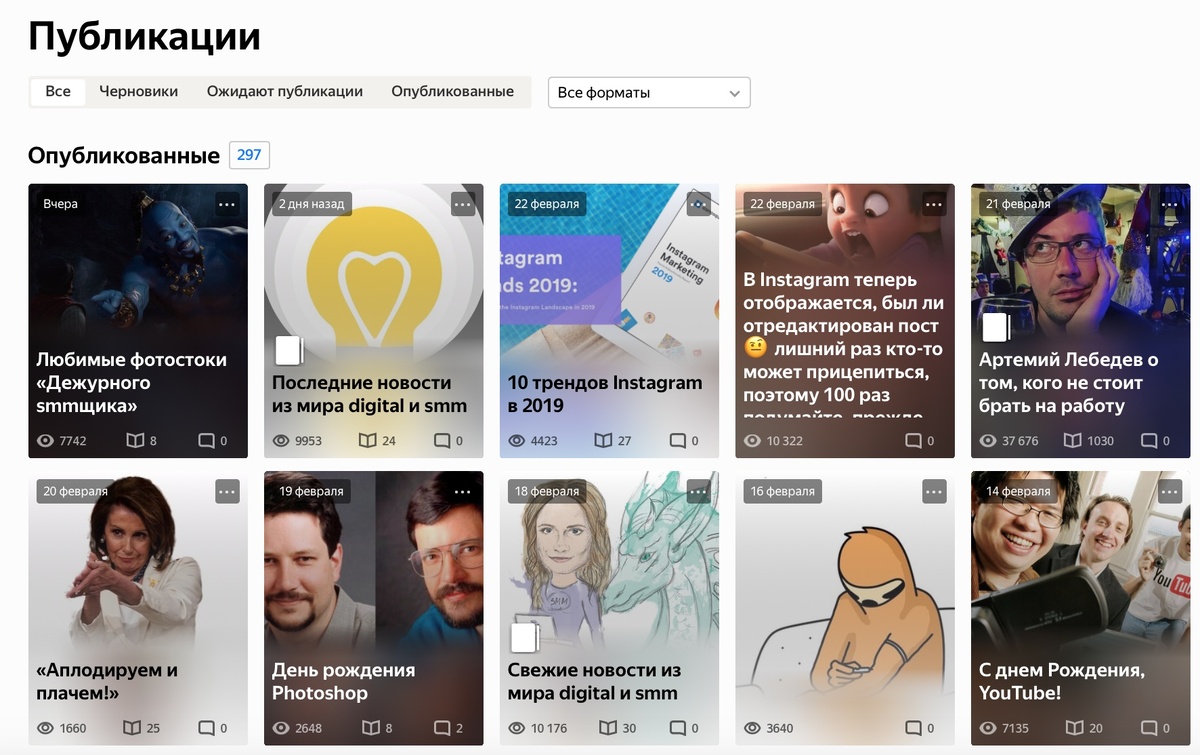Switch to Ожидают публикации tab
This screenshot has height=755, width=1200.
[x=285, y=91]
